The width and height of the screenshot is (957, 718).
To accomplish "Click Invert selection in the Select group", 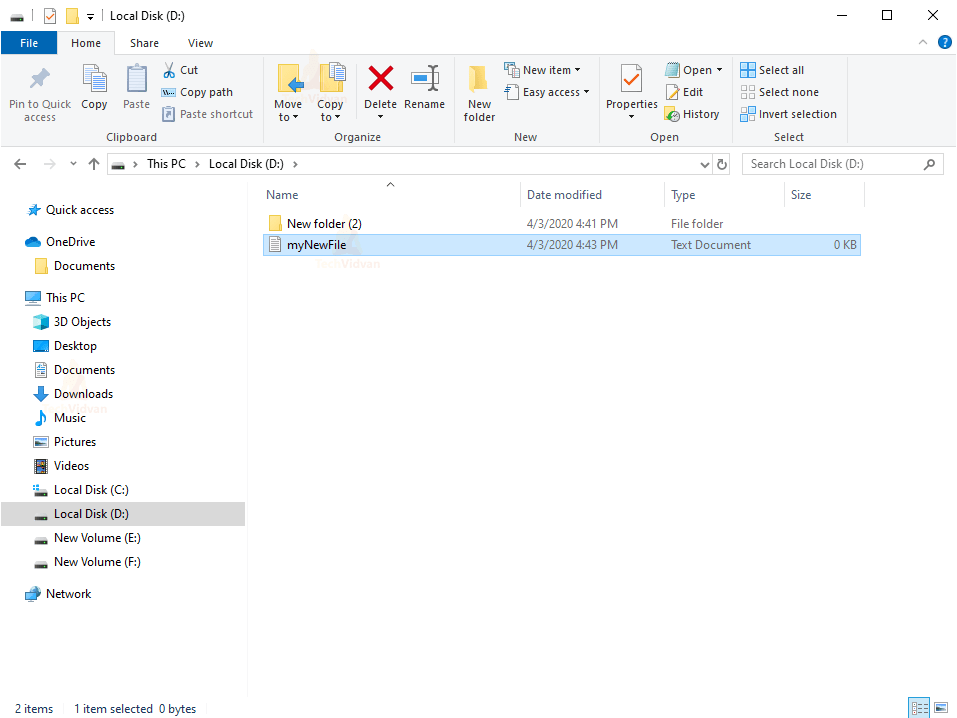I will [788, 113].
